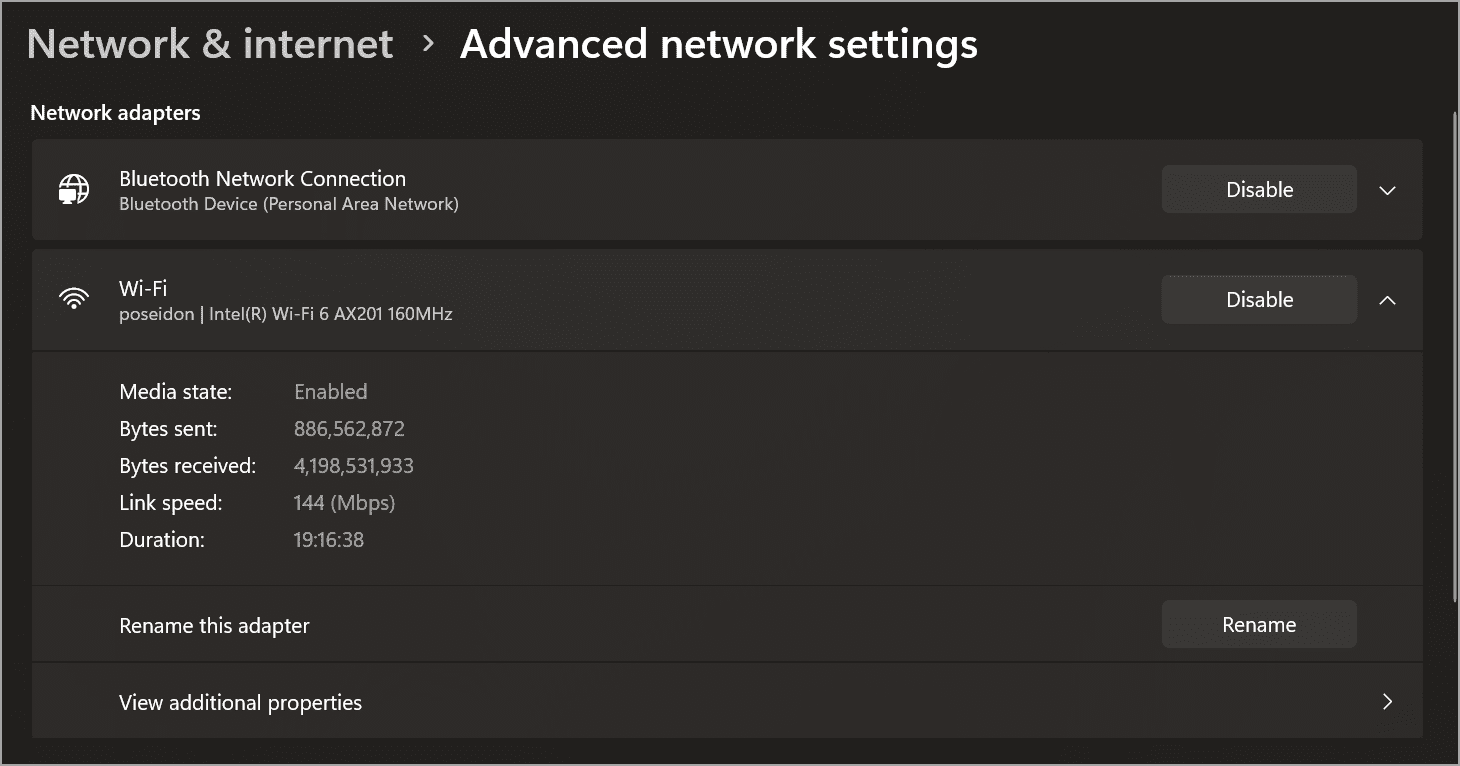Click the collapse arrow beside Wi-Fi's Disable button

tap(1388, 299)
